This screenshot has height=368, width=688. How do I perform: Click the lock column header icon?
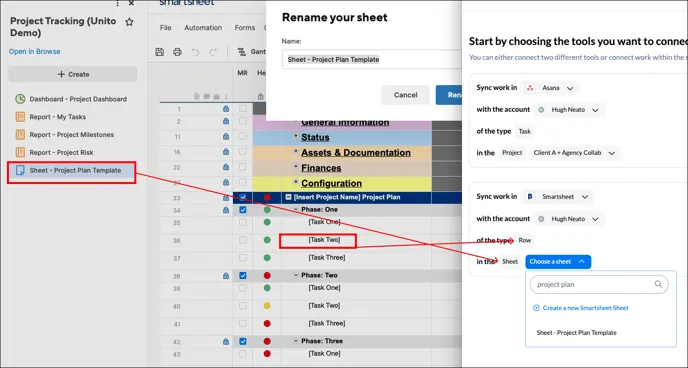coord(260,96)
